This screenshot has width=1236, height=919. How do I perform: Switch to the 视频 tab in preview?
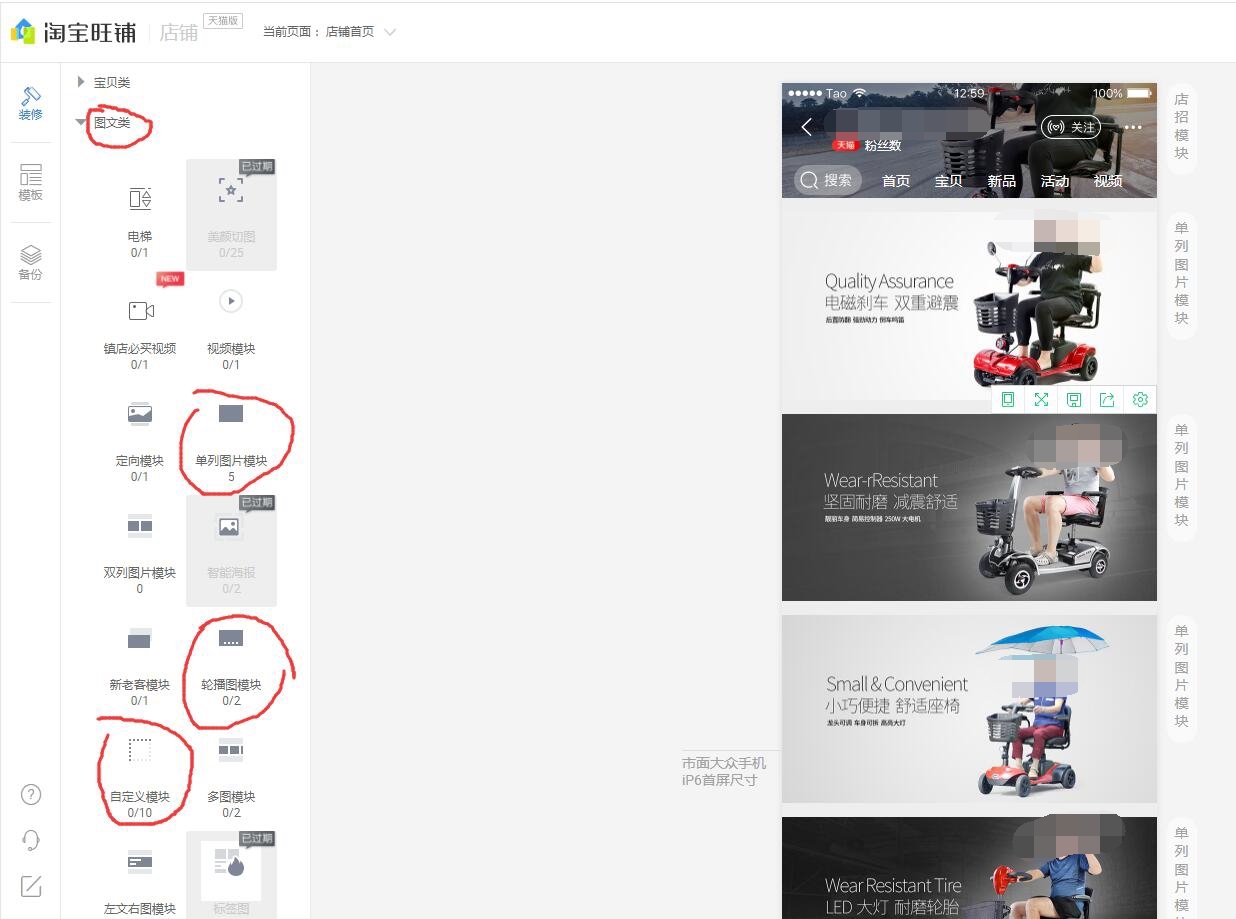[x=1108, y=181]
